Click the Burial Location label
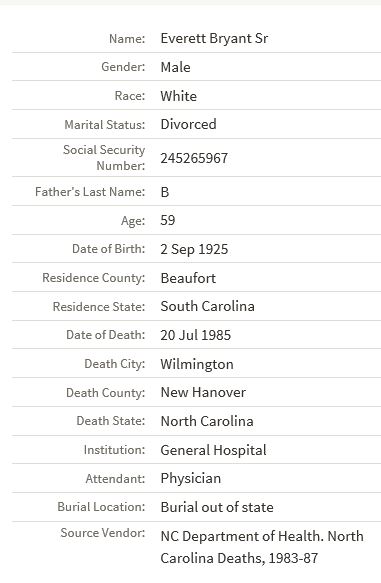This screenshot has height=583, width=381. (101, 507)
